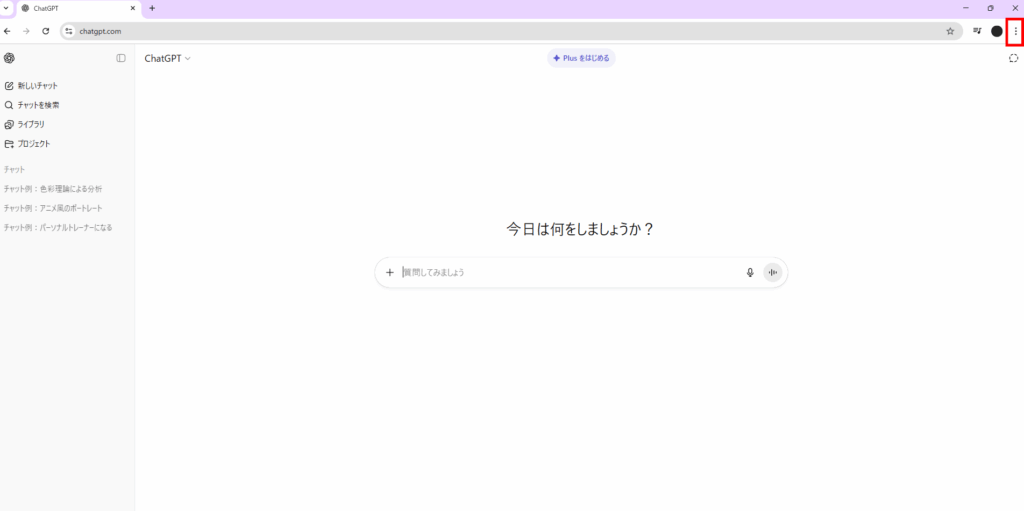
Task: Open a new browser tab with plus button
Action: [x=152, y=8]
